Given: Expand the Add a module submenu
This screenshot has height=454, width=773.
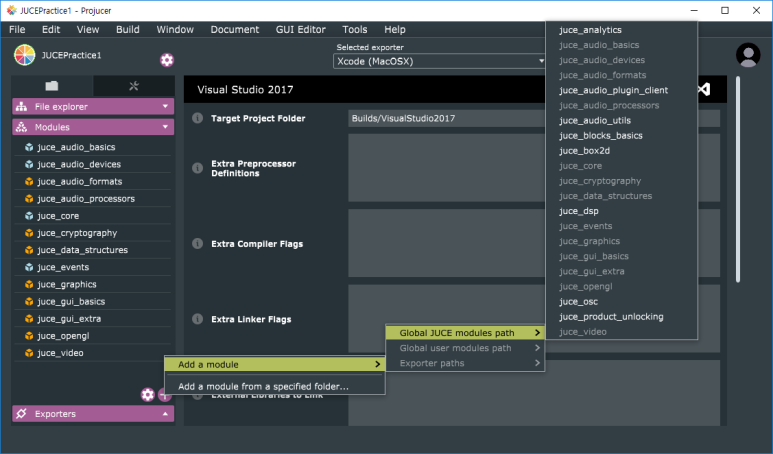Looking at the screenshot, I should [x=275, y=364].
